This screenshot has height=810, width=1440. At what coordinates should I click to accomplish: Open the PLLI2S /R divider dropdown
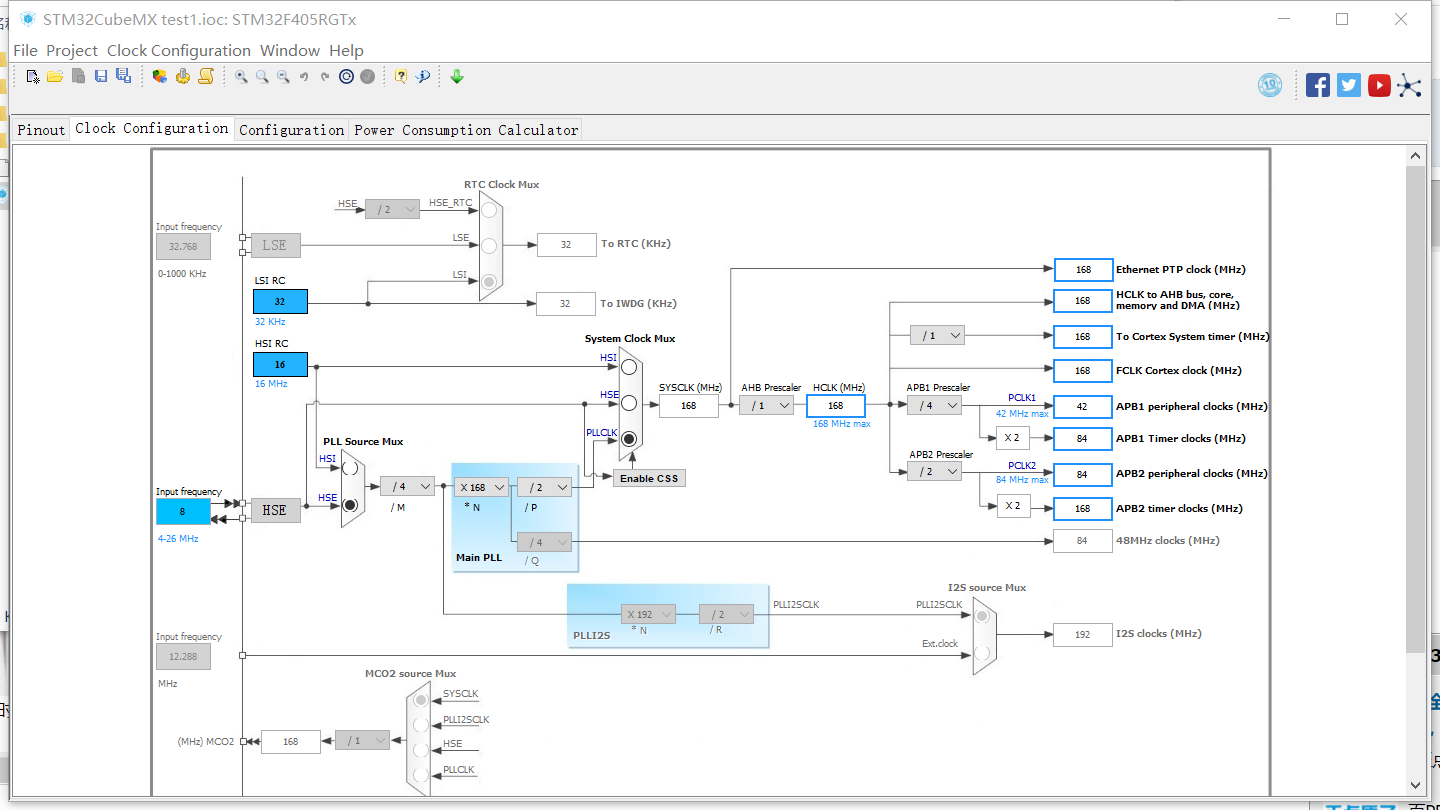point(726,614)
